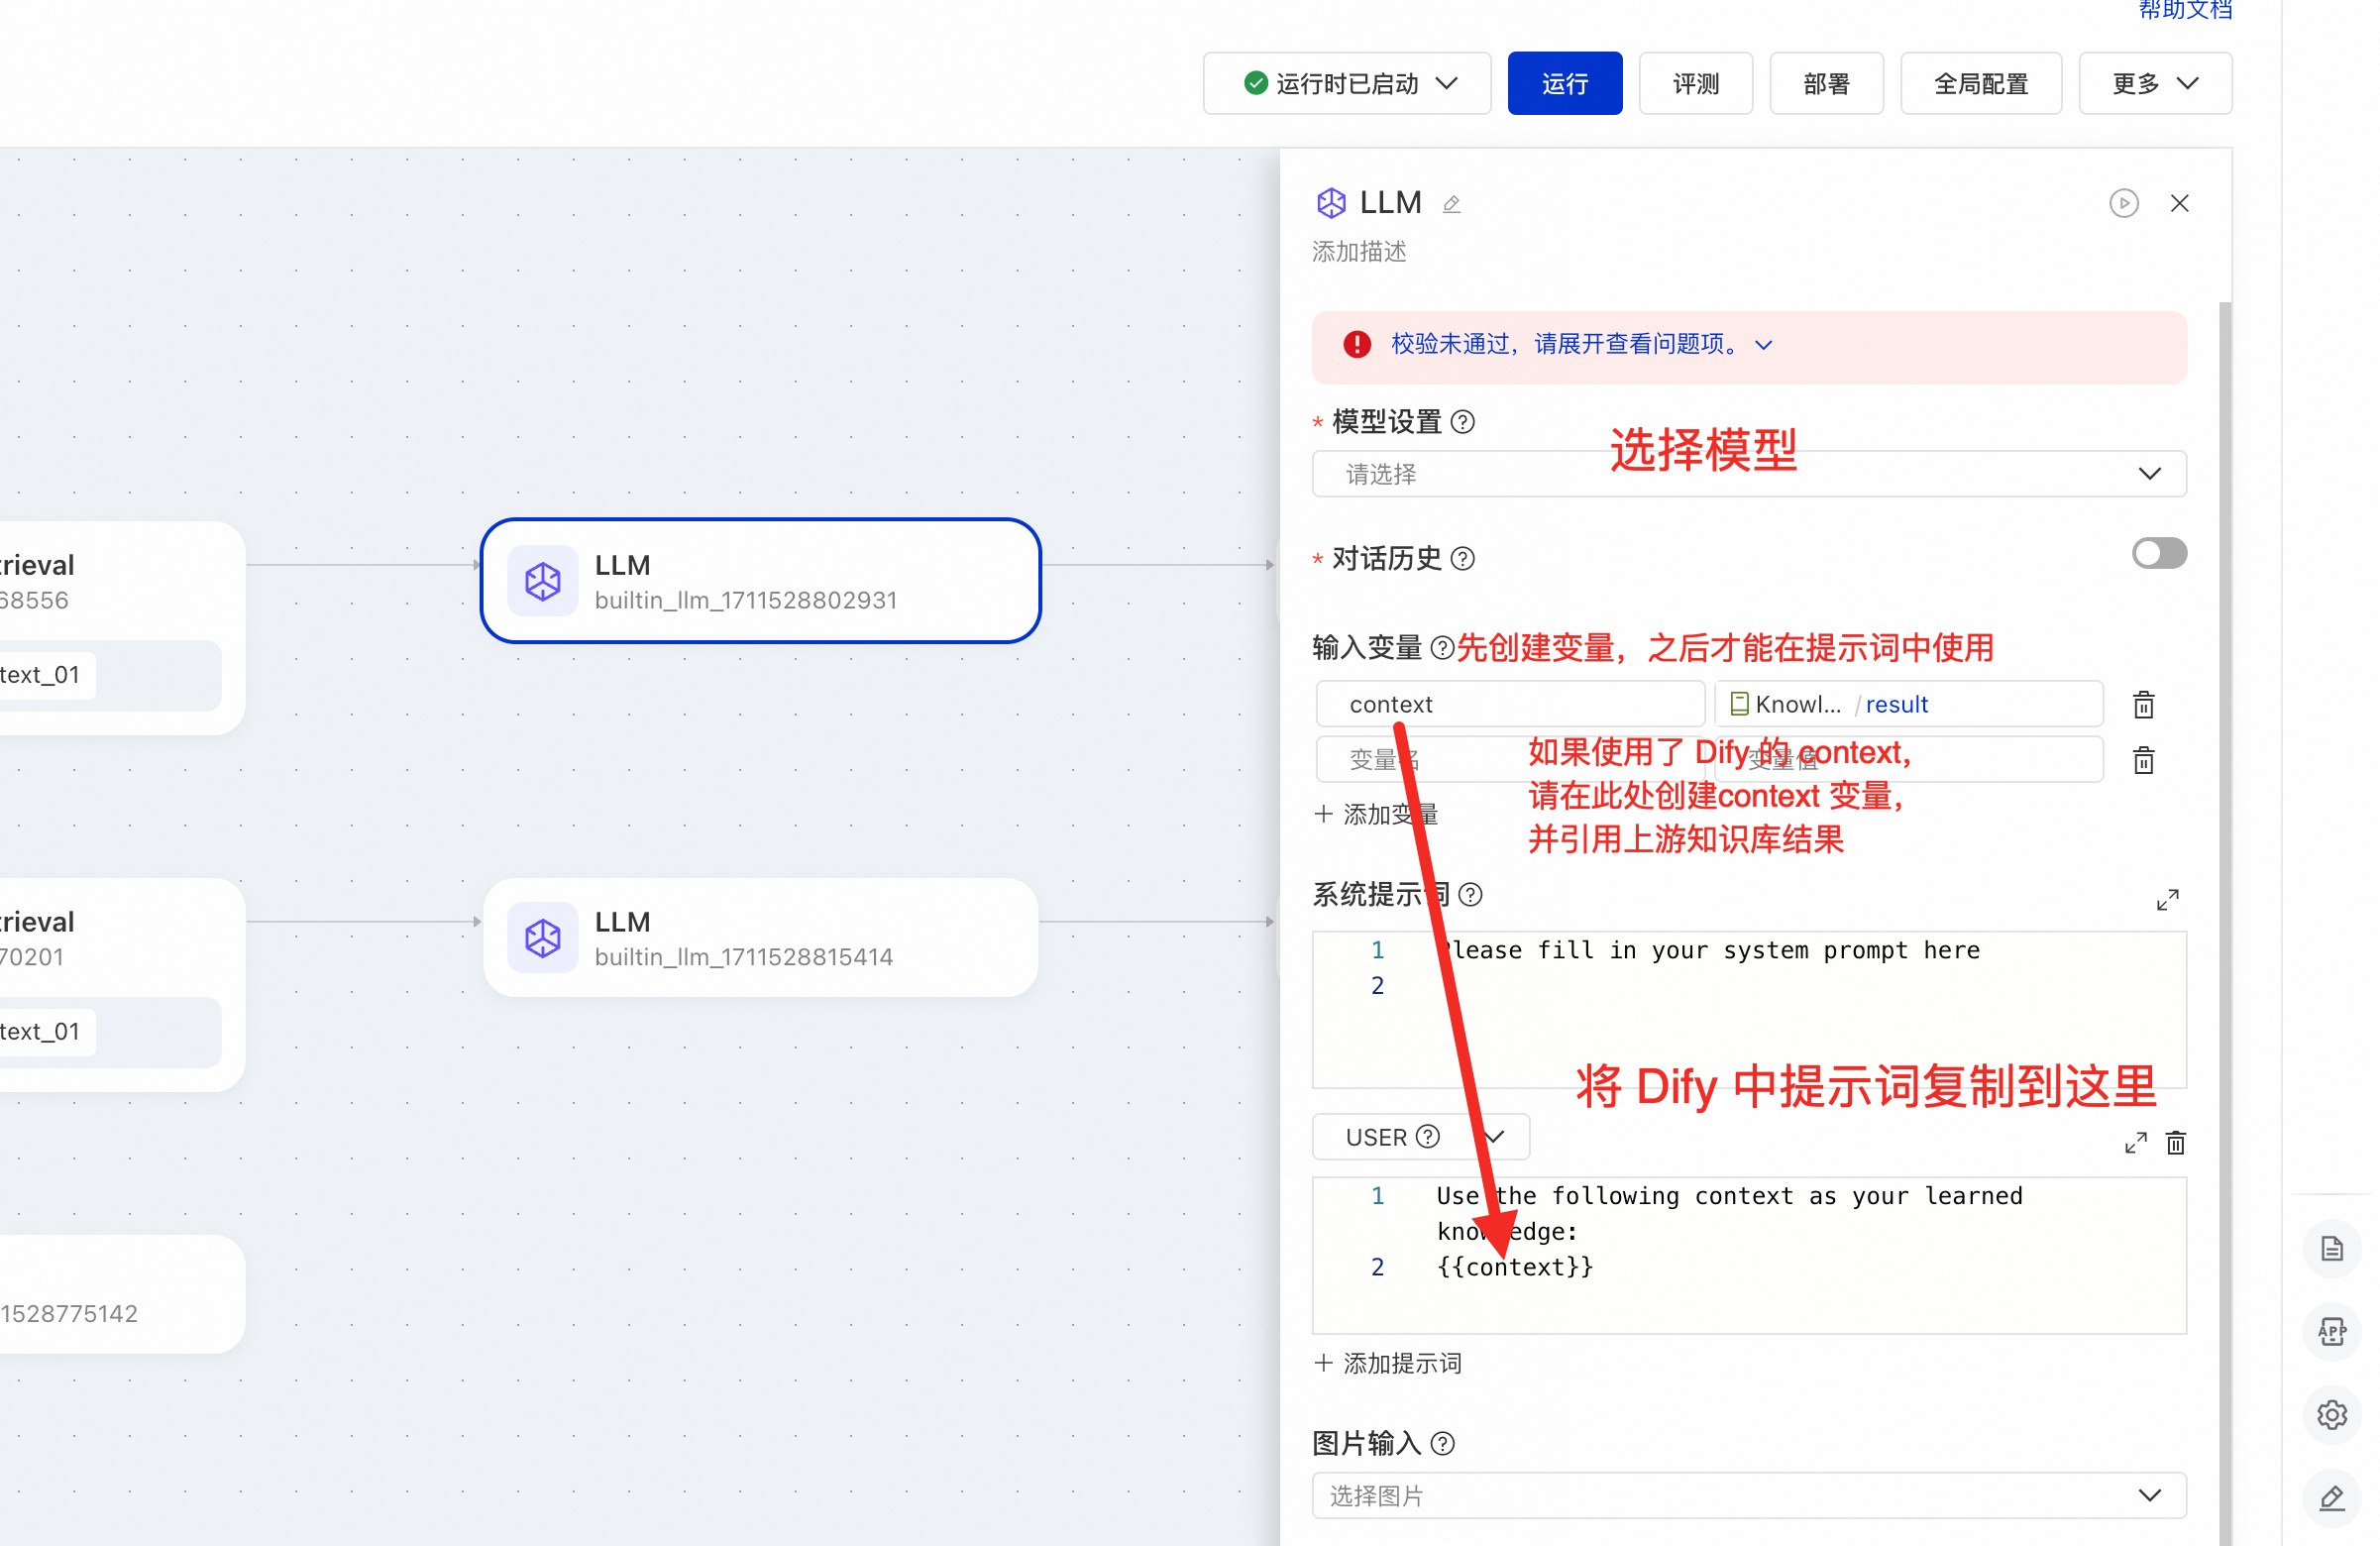Screen dimensions: 2380x1546
Task: Click the 运行 run button
Action: tap(1564, 83)
